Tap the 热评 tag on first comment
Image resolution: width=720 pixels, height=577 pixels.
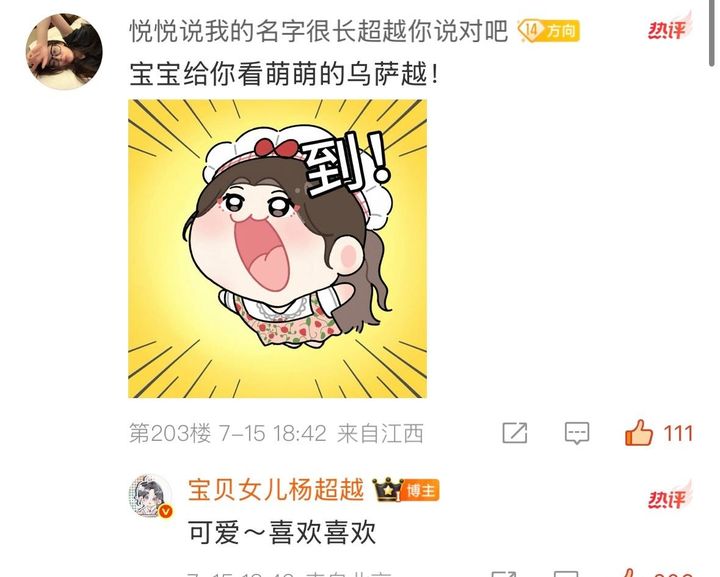point(669,28)
